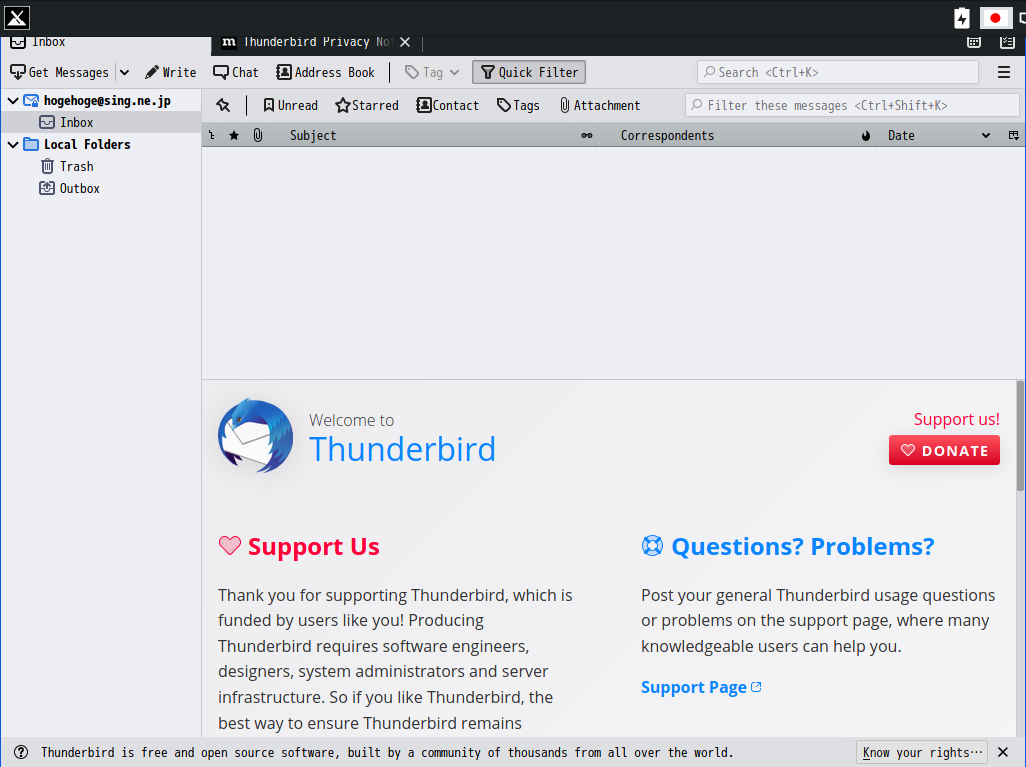The width and height of the screenshot is (1026, 767).
Task: Toggle the keep filters pinned icon
Action: pyautogui.click(x=223, y=105)
